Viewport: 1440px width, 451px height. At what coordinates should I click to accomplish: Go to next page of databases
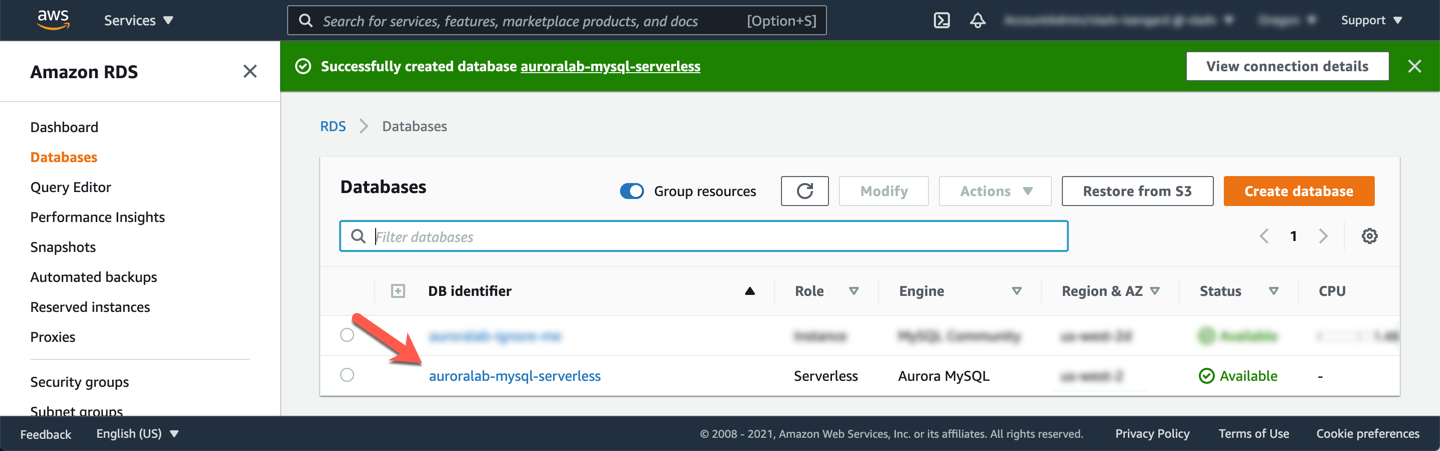(x=1323, y=236)
